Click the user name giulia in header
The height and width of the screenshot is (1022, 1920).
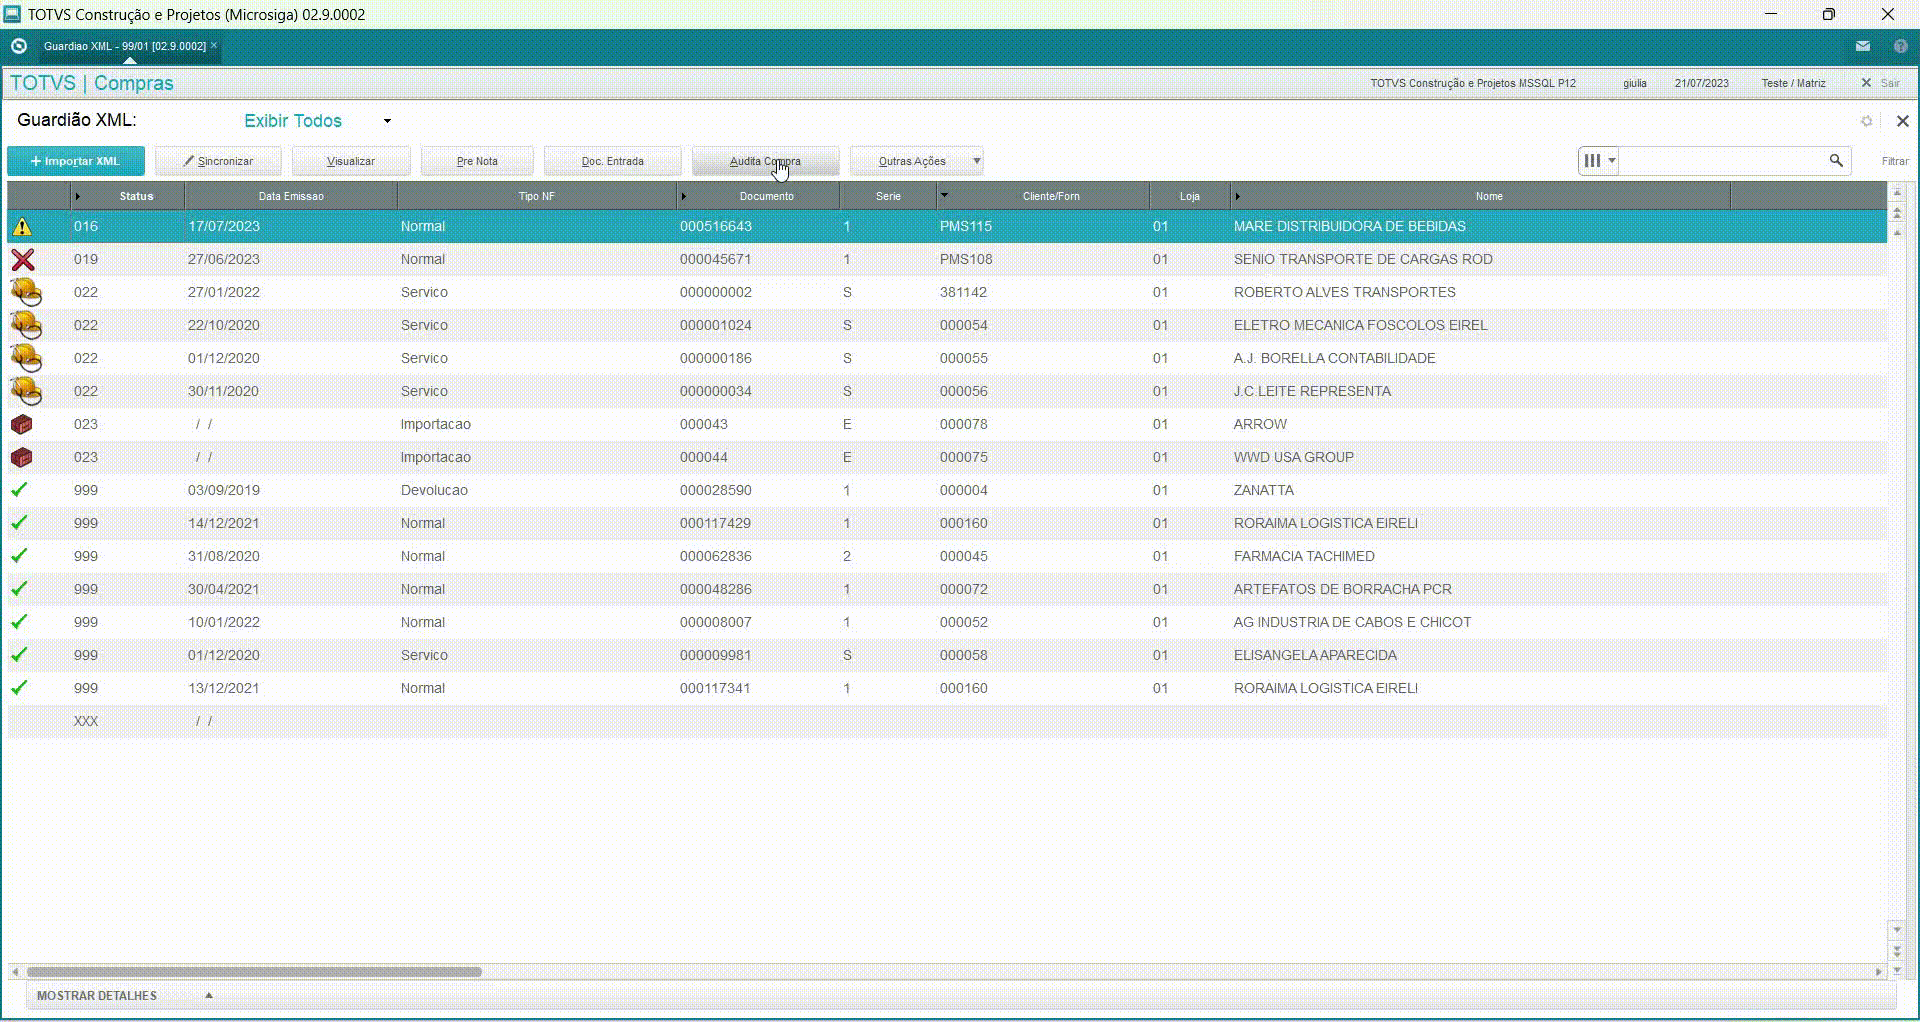coord(1635,83)
